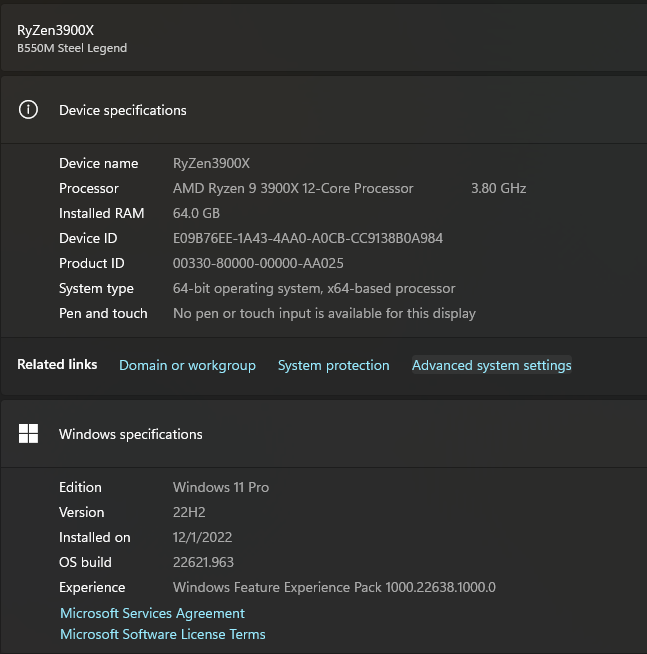Click the Processor label
Viewport: 647px width, 654px height.
tap(89, 188)
